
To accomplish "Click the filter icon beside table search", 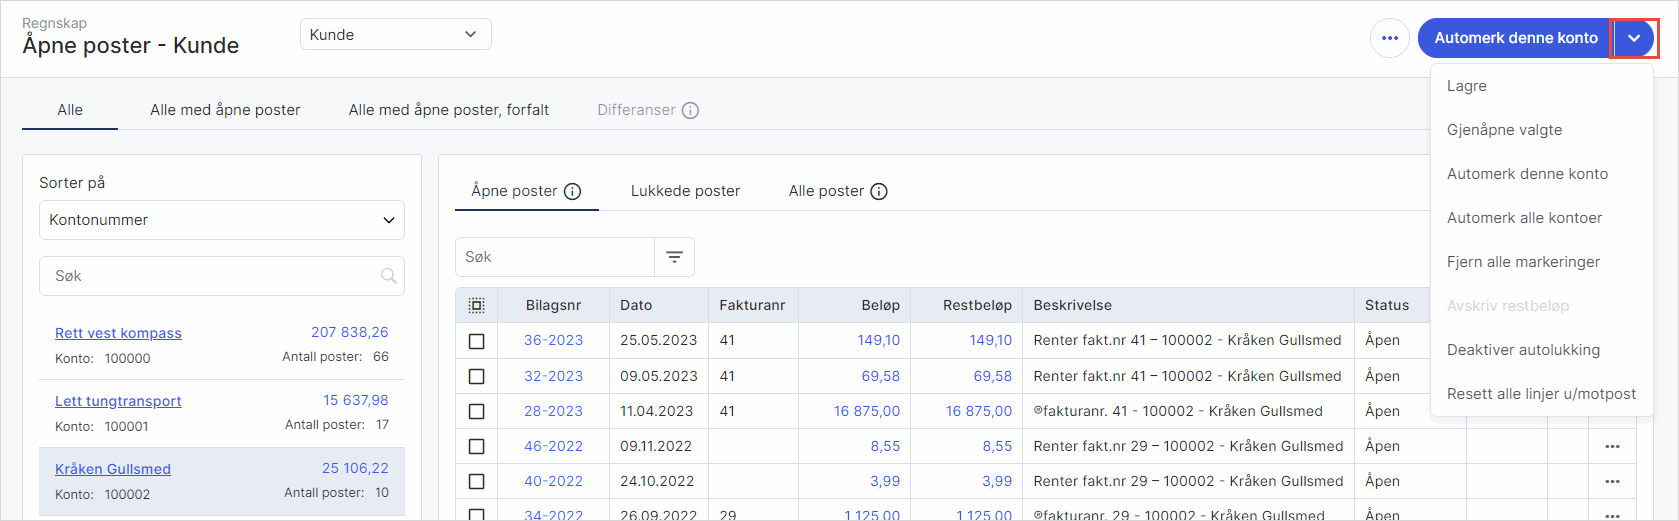I will [675, 257].
